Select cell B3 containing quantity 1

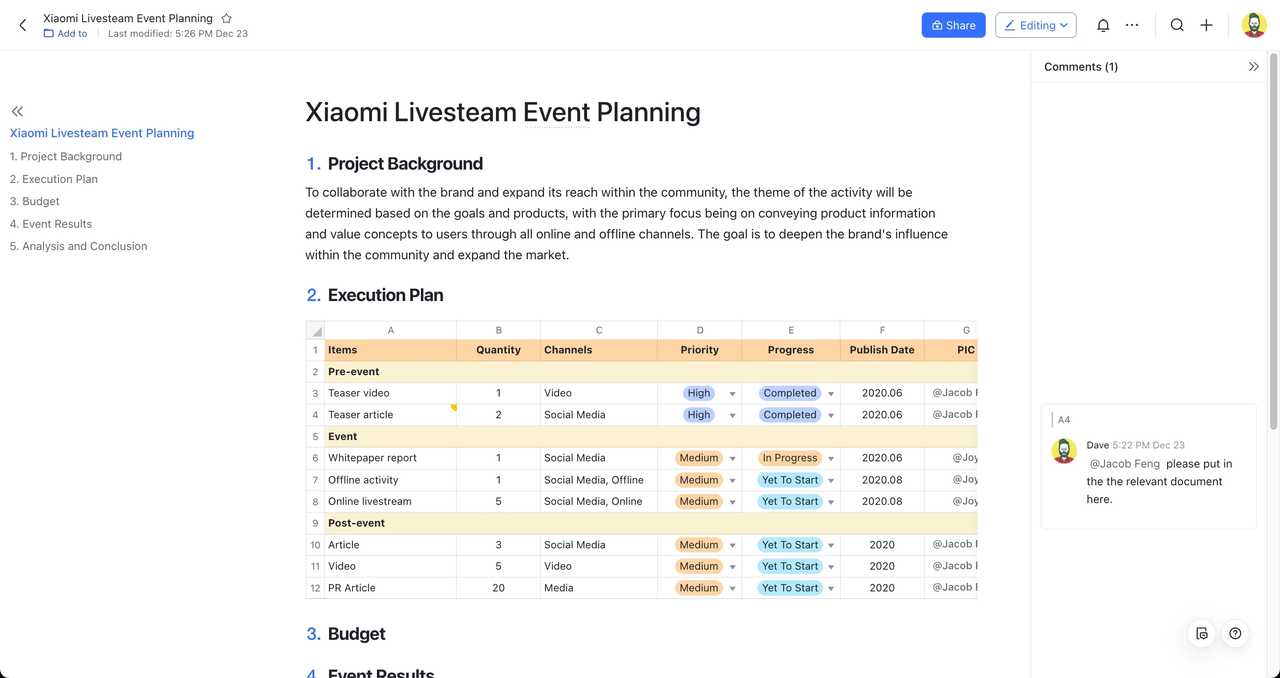coord(498,393)
